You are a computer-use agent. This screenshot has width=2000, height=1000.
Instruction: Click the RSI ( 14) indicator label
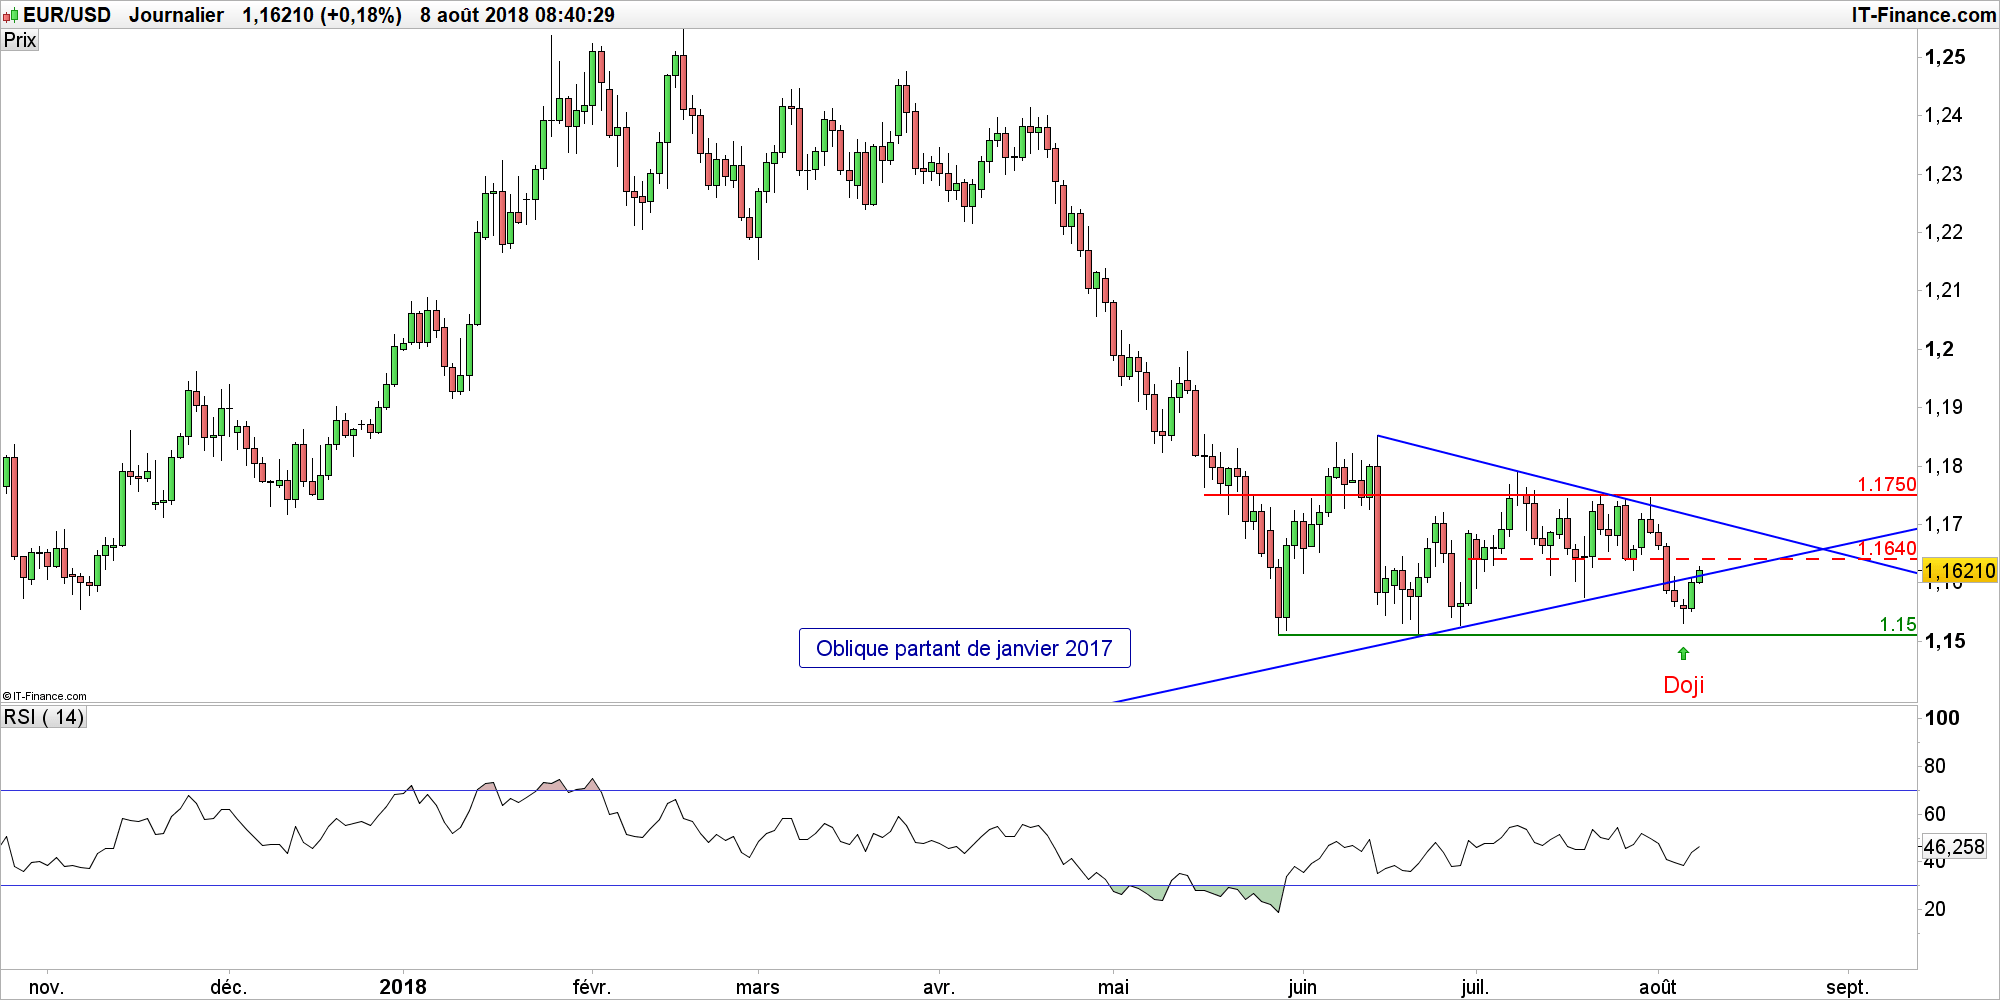(x=44, y=717)
